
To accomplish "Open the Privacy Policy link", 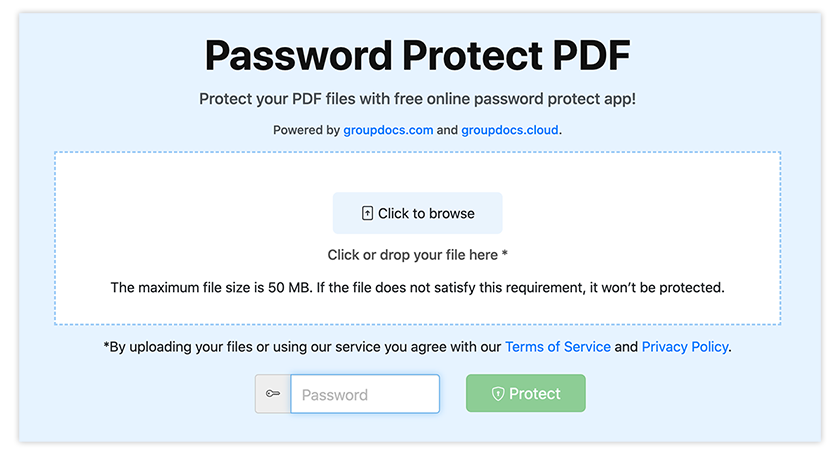I will (x=685, y=347).
